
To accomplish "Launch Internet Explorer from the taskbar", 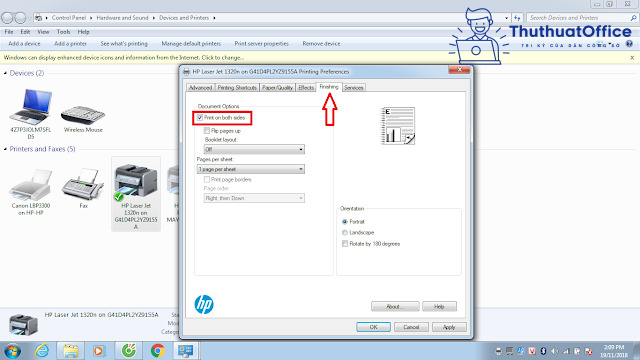I will click(x=42, y=351).
